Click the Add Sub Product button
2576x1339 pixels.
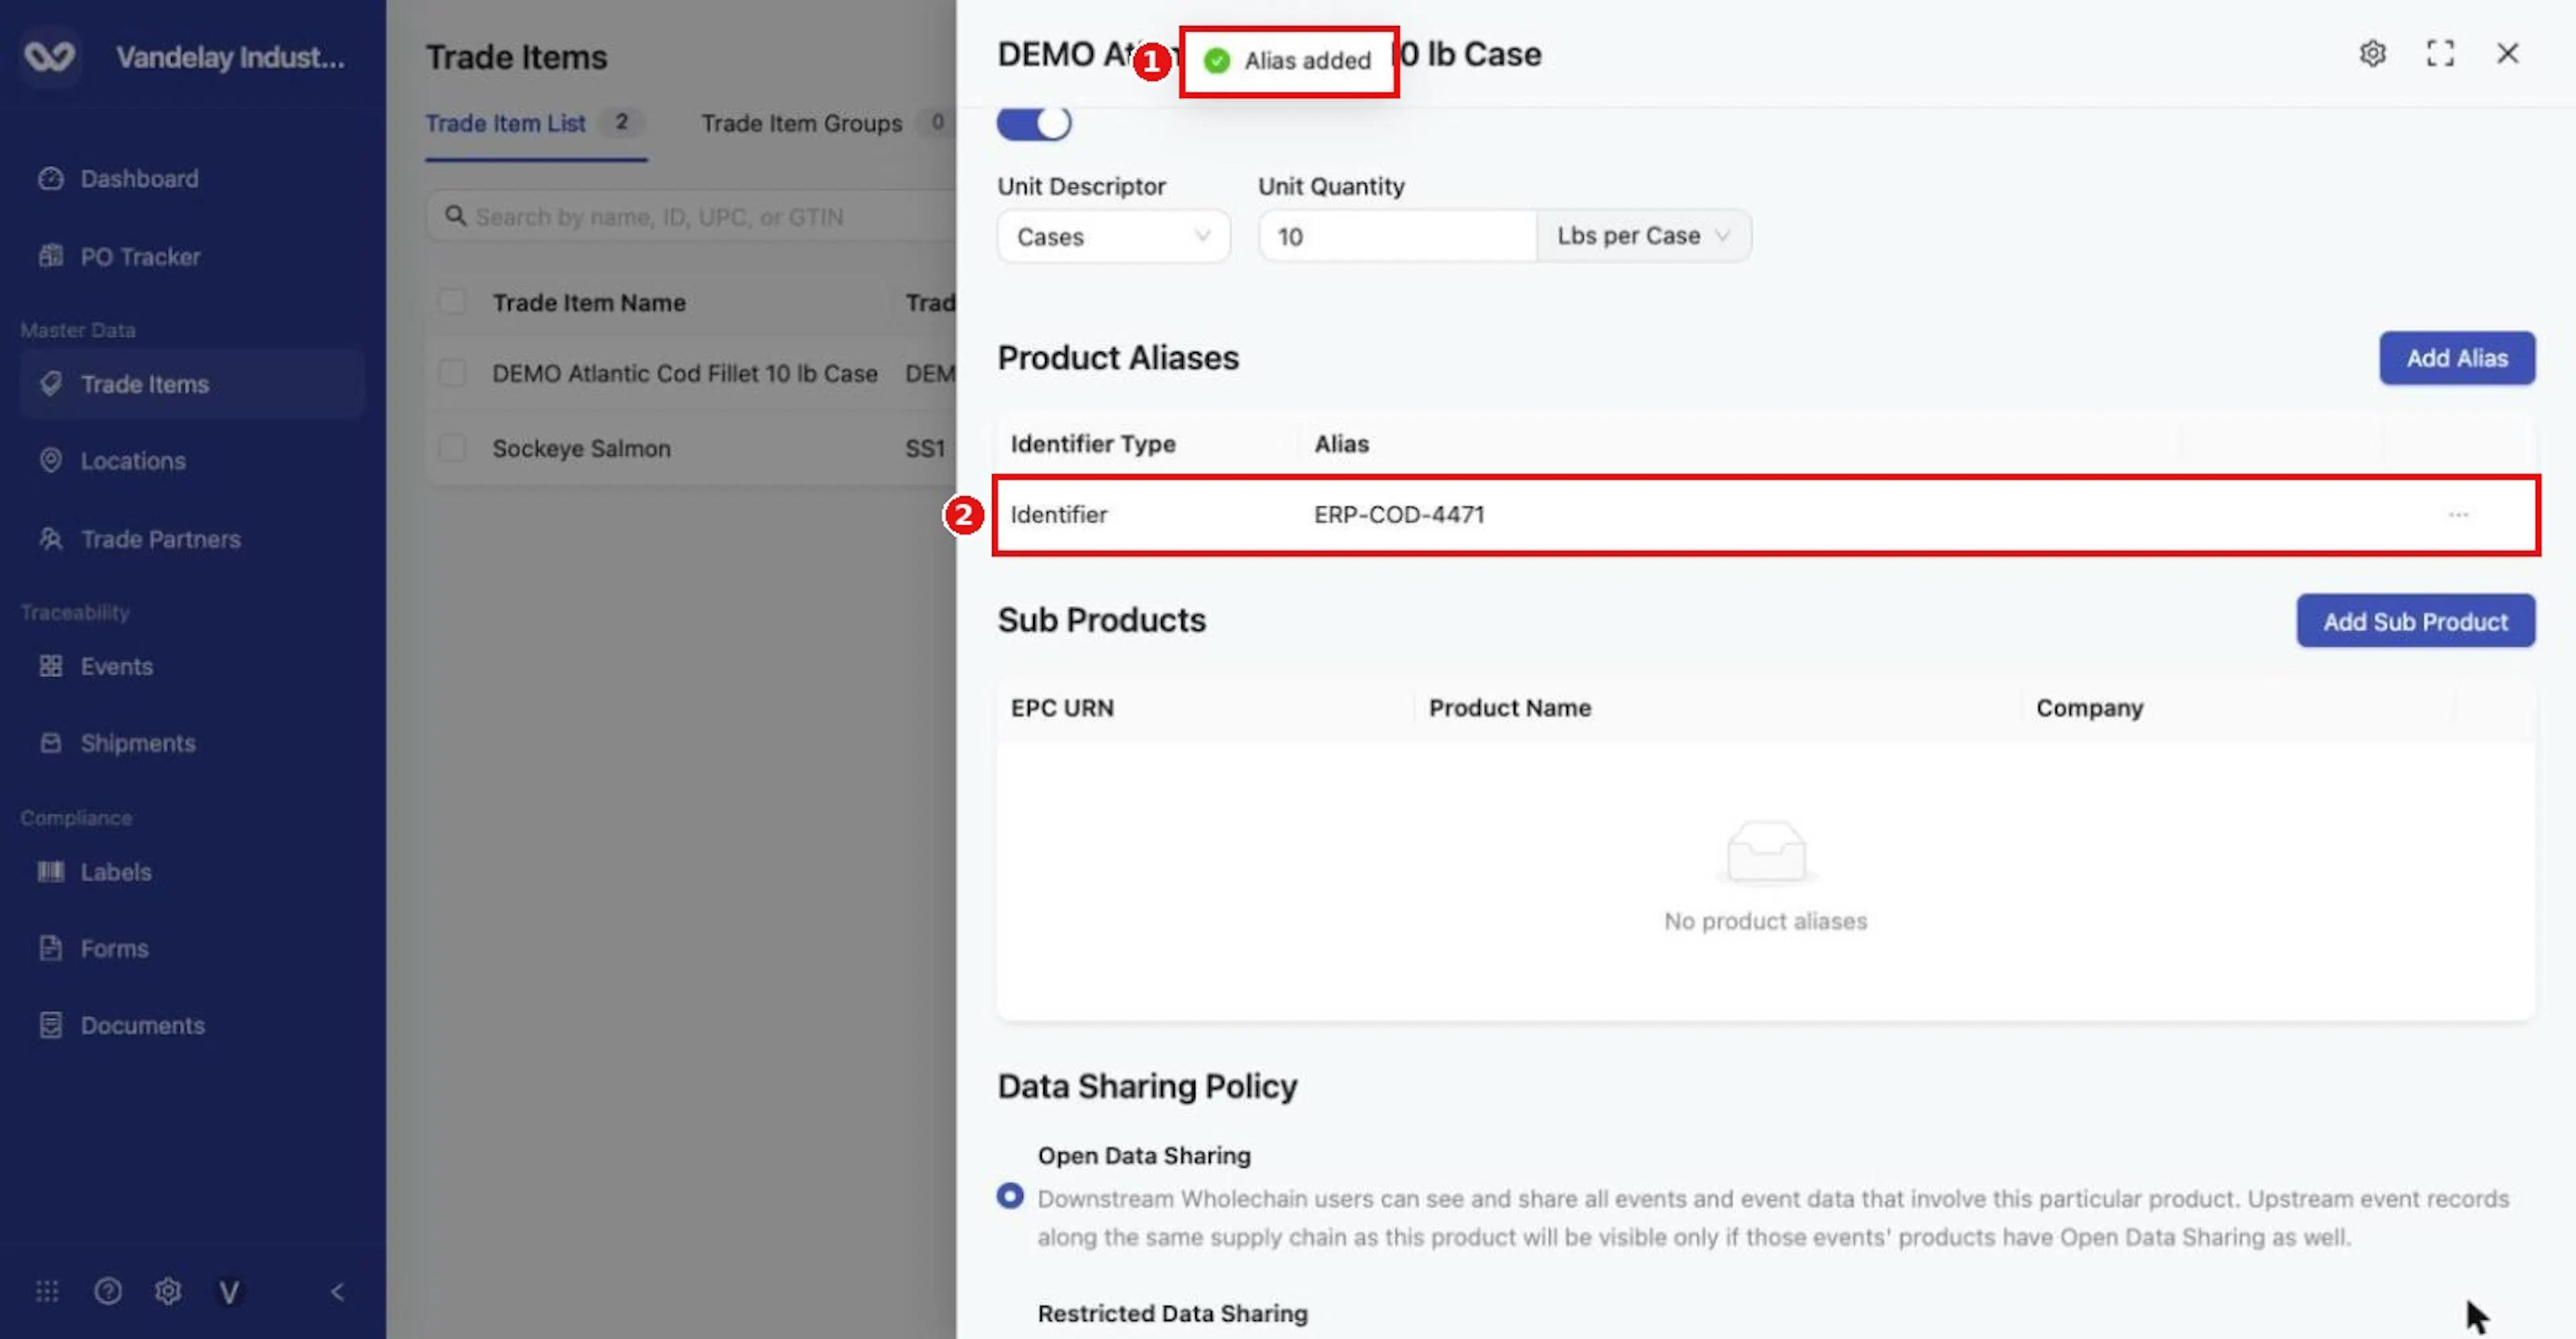[x=2415, y=621]
